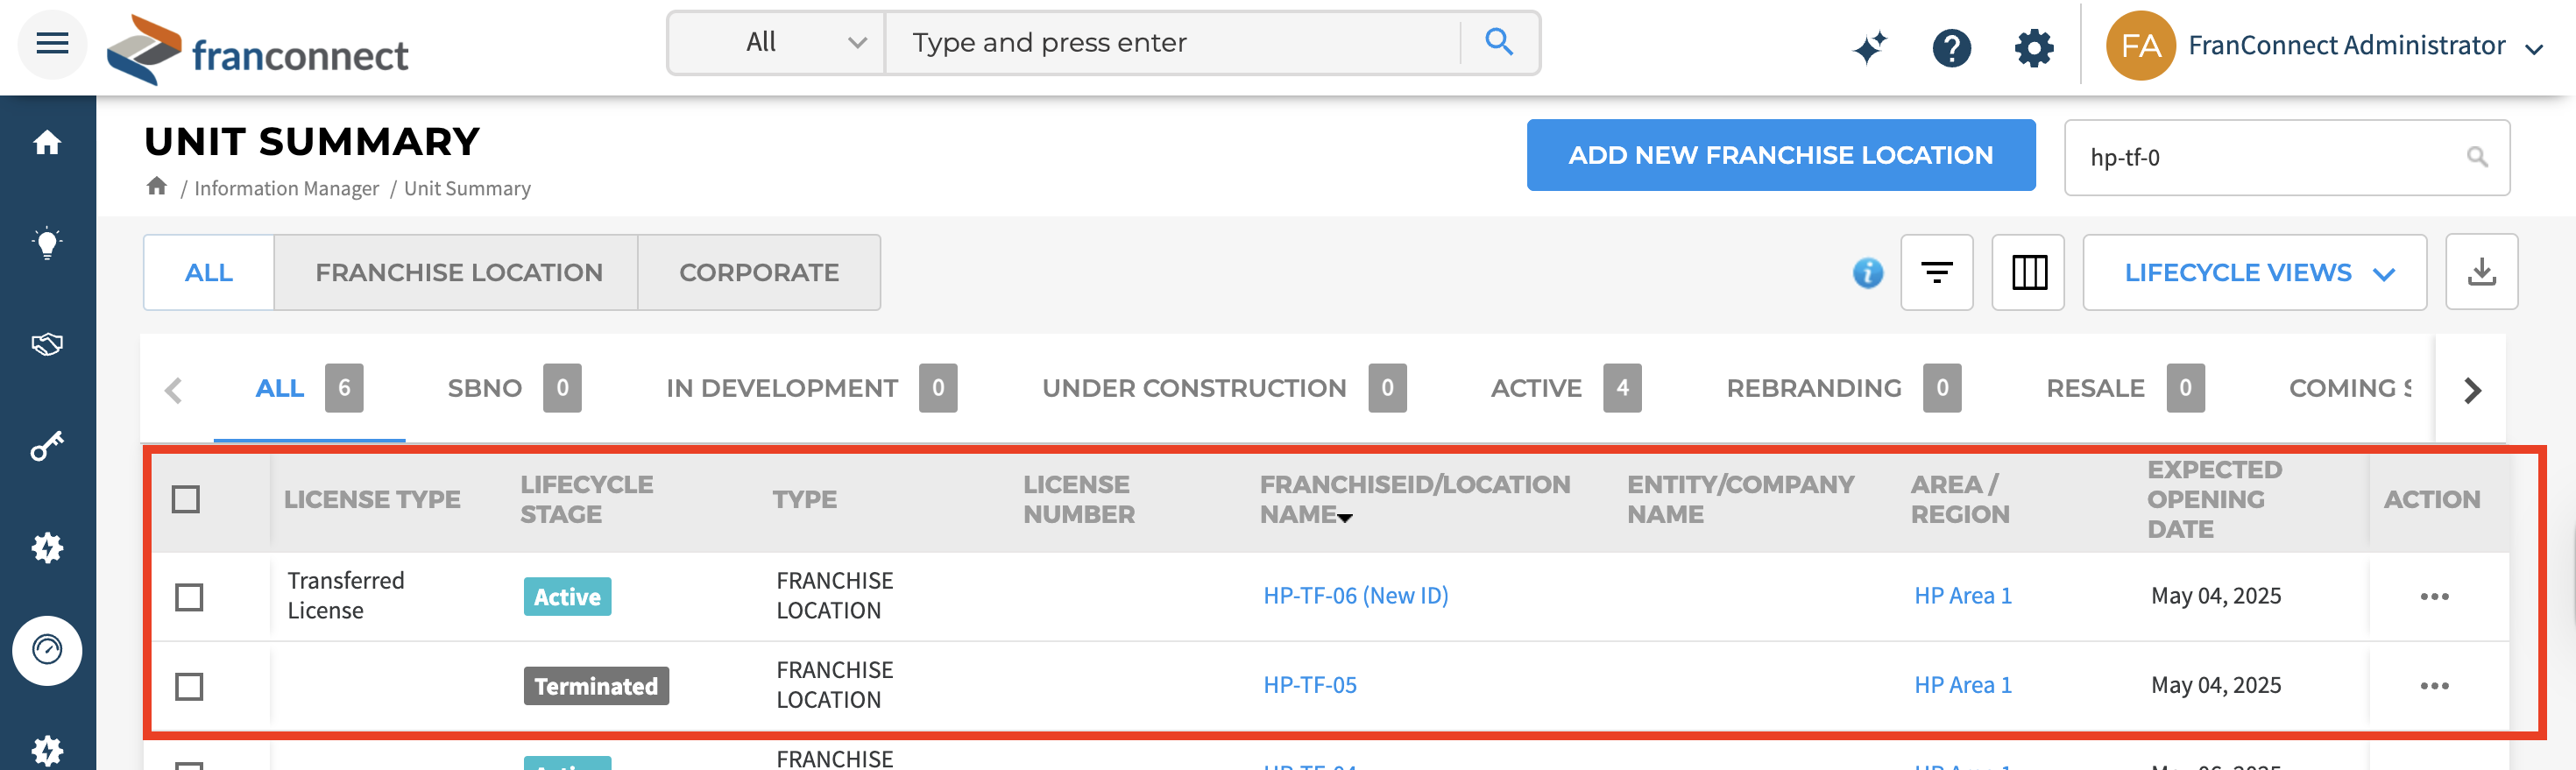Open the help question mark icon

tap(1951, 46)
